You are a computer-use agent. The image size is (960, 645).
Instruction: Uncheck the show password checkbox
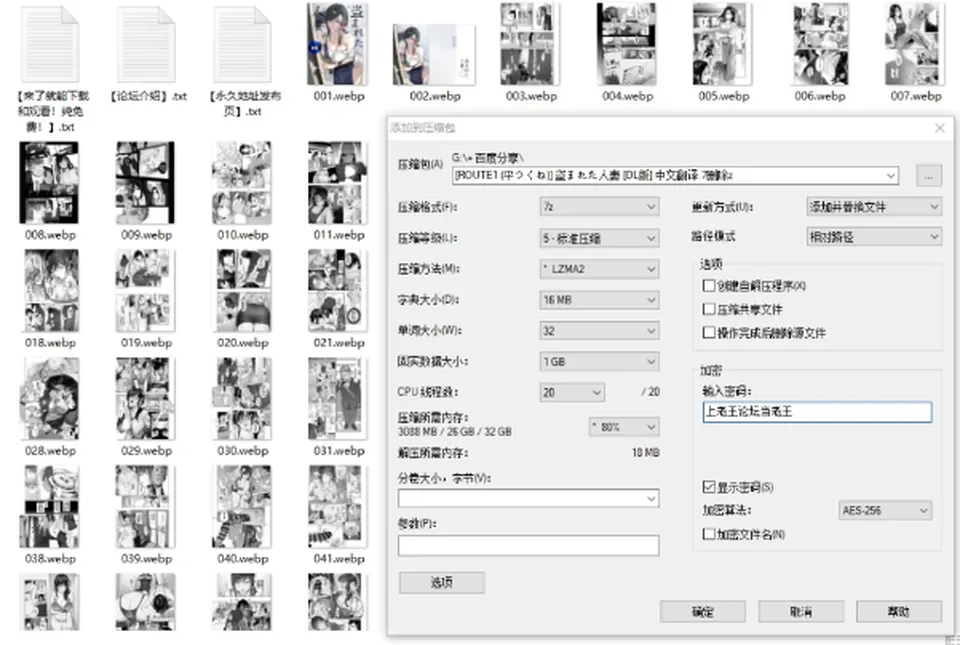click(x=709, y=487)
